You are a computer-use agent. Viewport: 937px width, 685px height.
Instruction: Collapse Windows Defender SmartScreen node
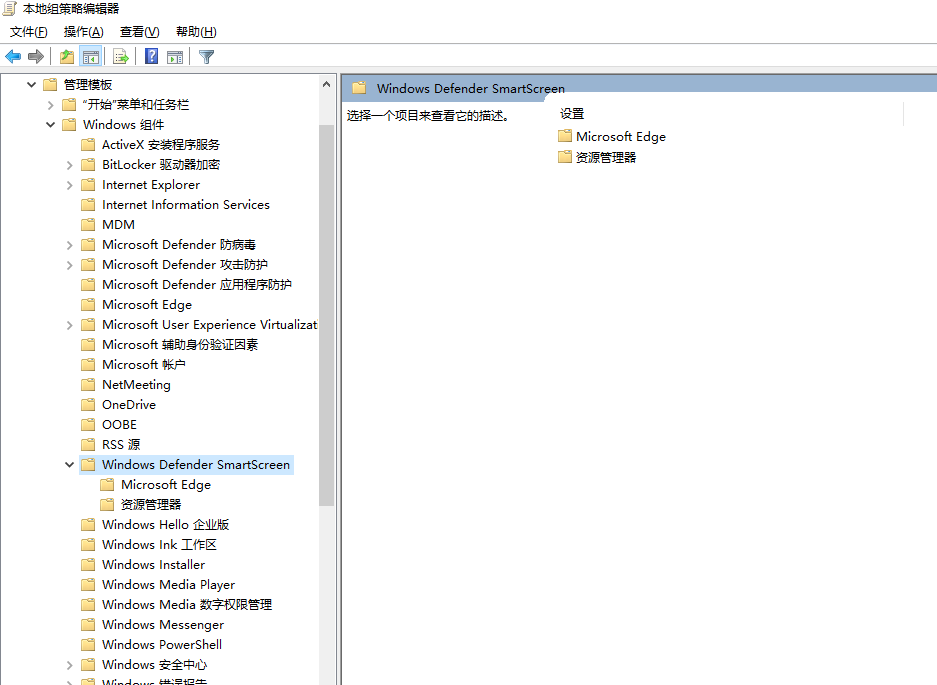tap(69, 464)
